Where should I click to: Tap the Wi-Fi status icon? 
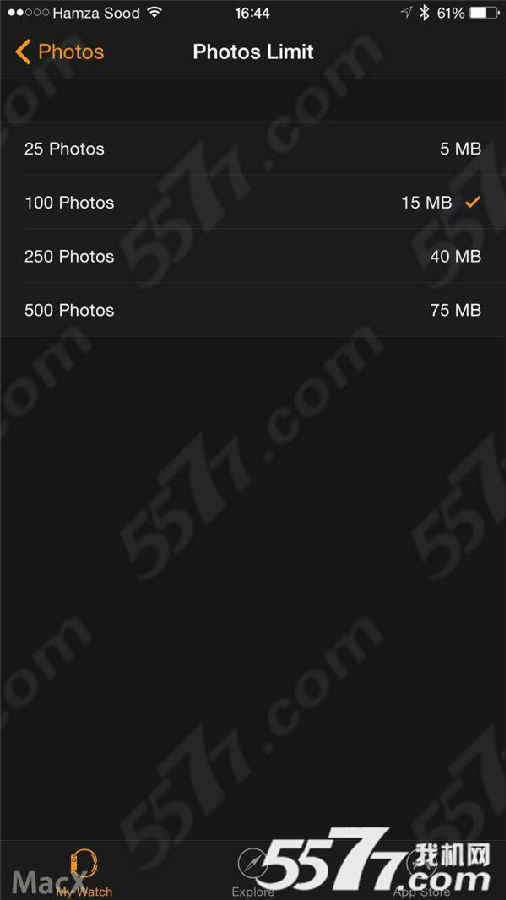(154, 13)
